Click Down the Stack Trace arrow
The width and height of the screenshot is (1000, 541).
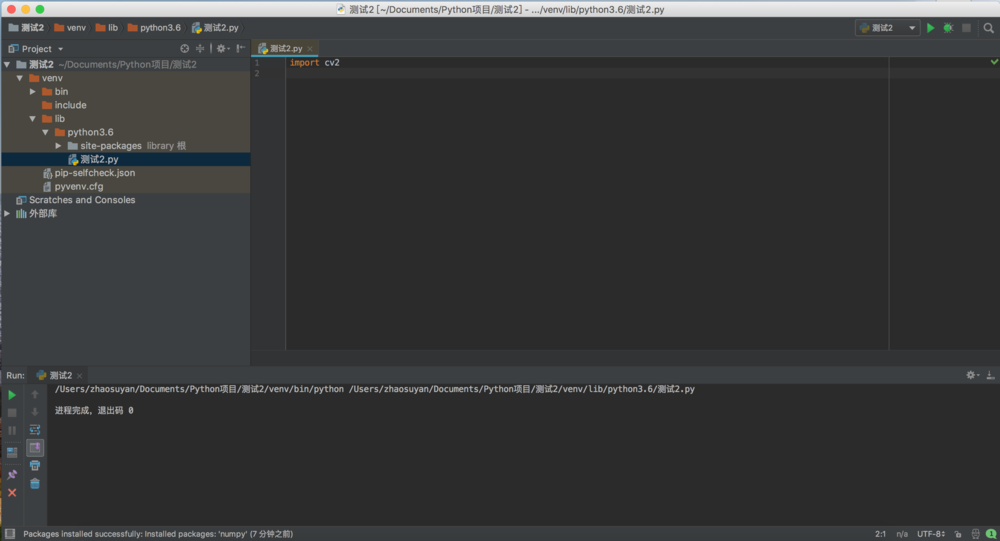click(35, 413)
